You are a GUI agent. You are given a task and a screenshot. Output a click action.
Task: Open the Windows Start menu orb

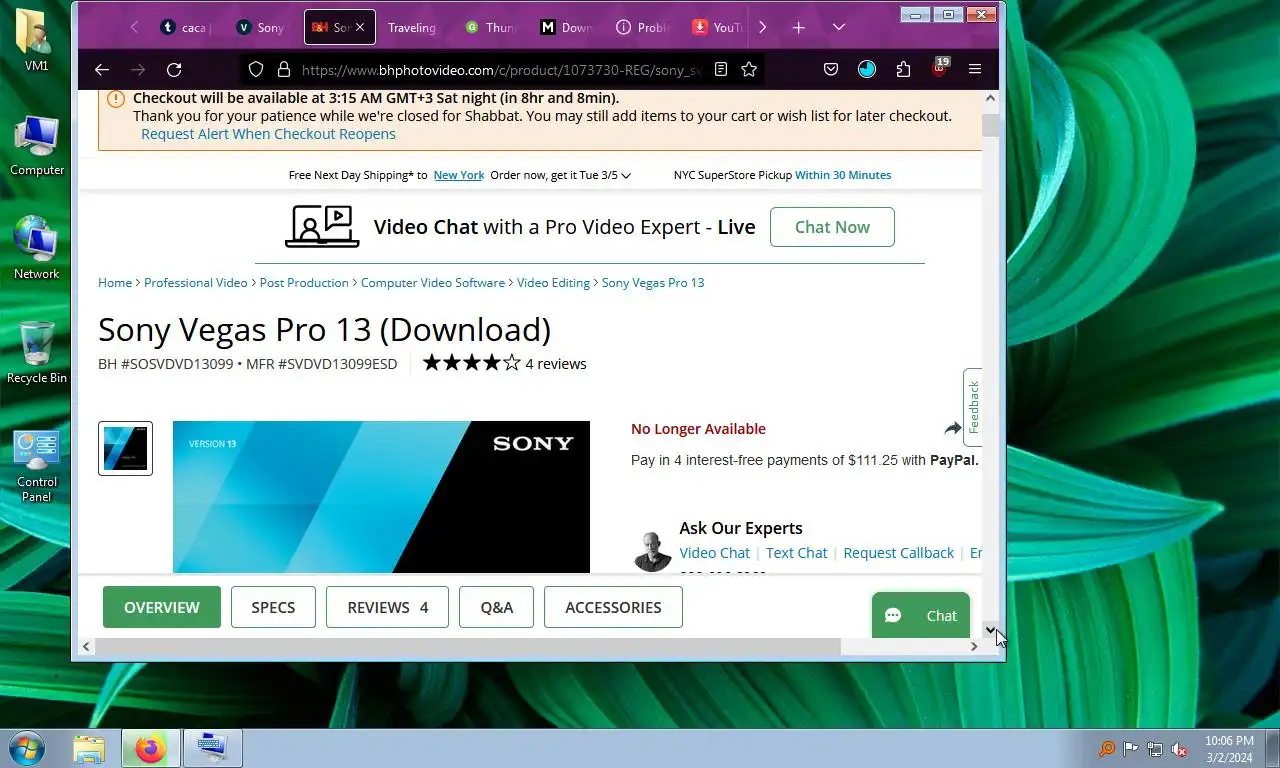[x=27, y=748]
